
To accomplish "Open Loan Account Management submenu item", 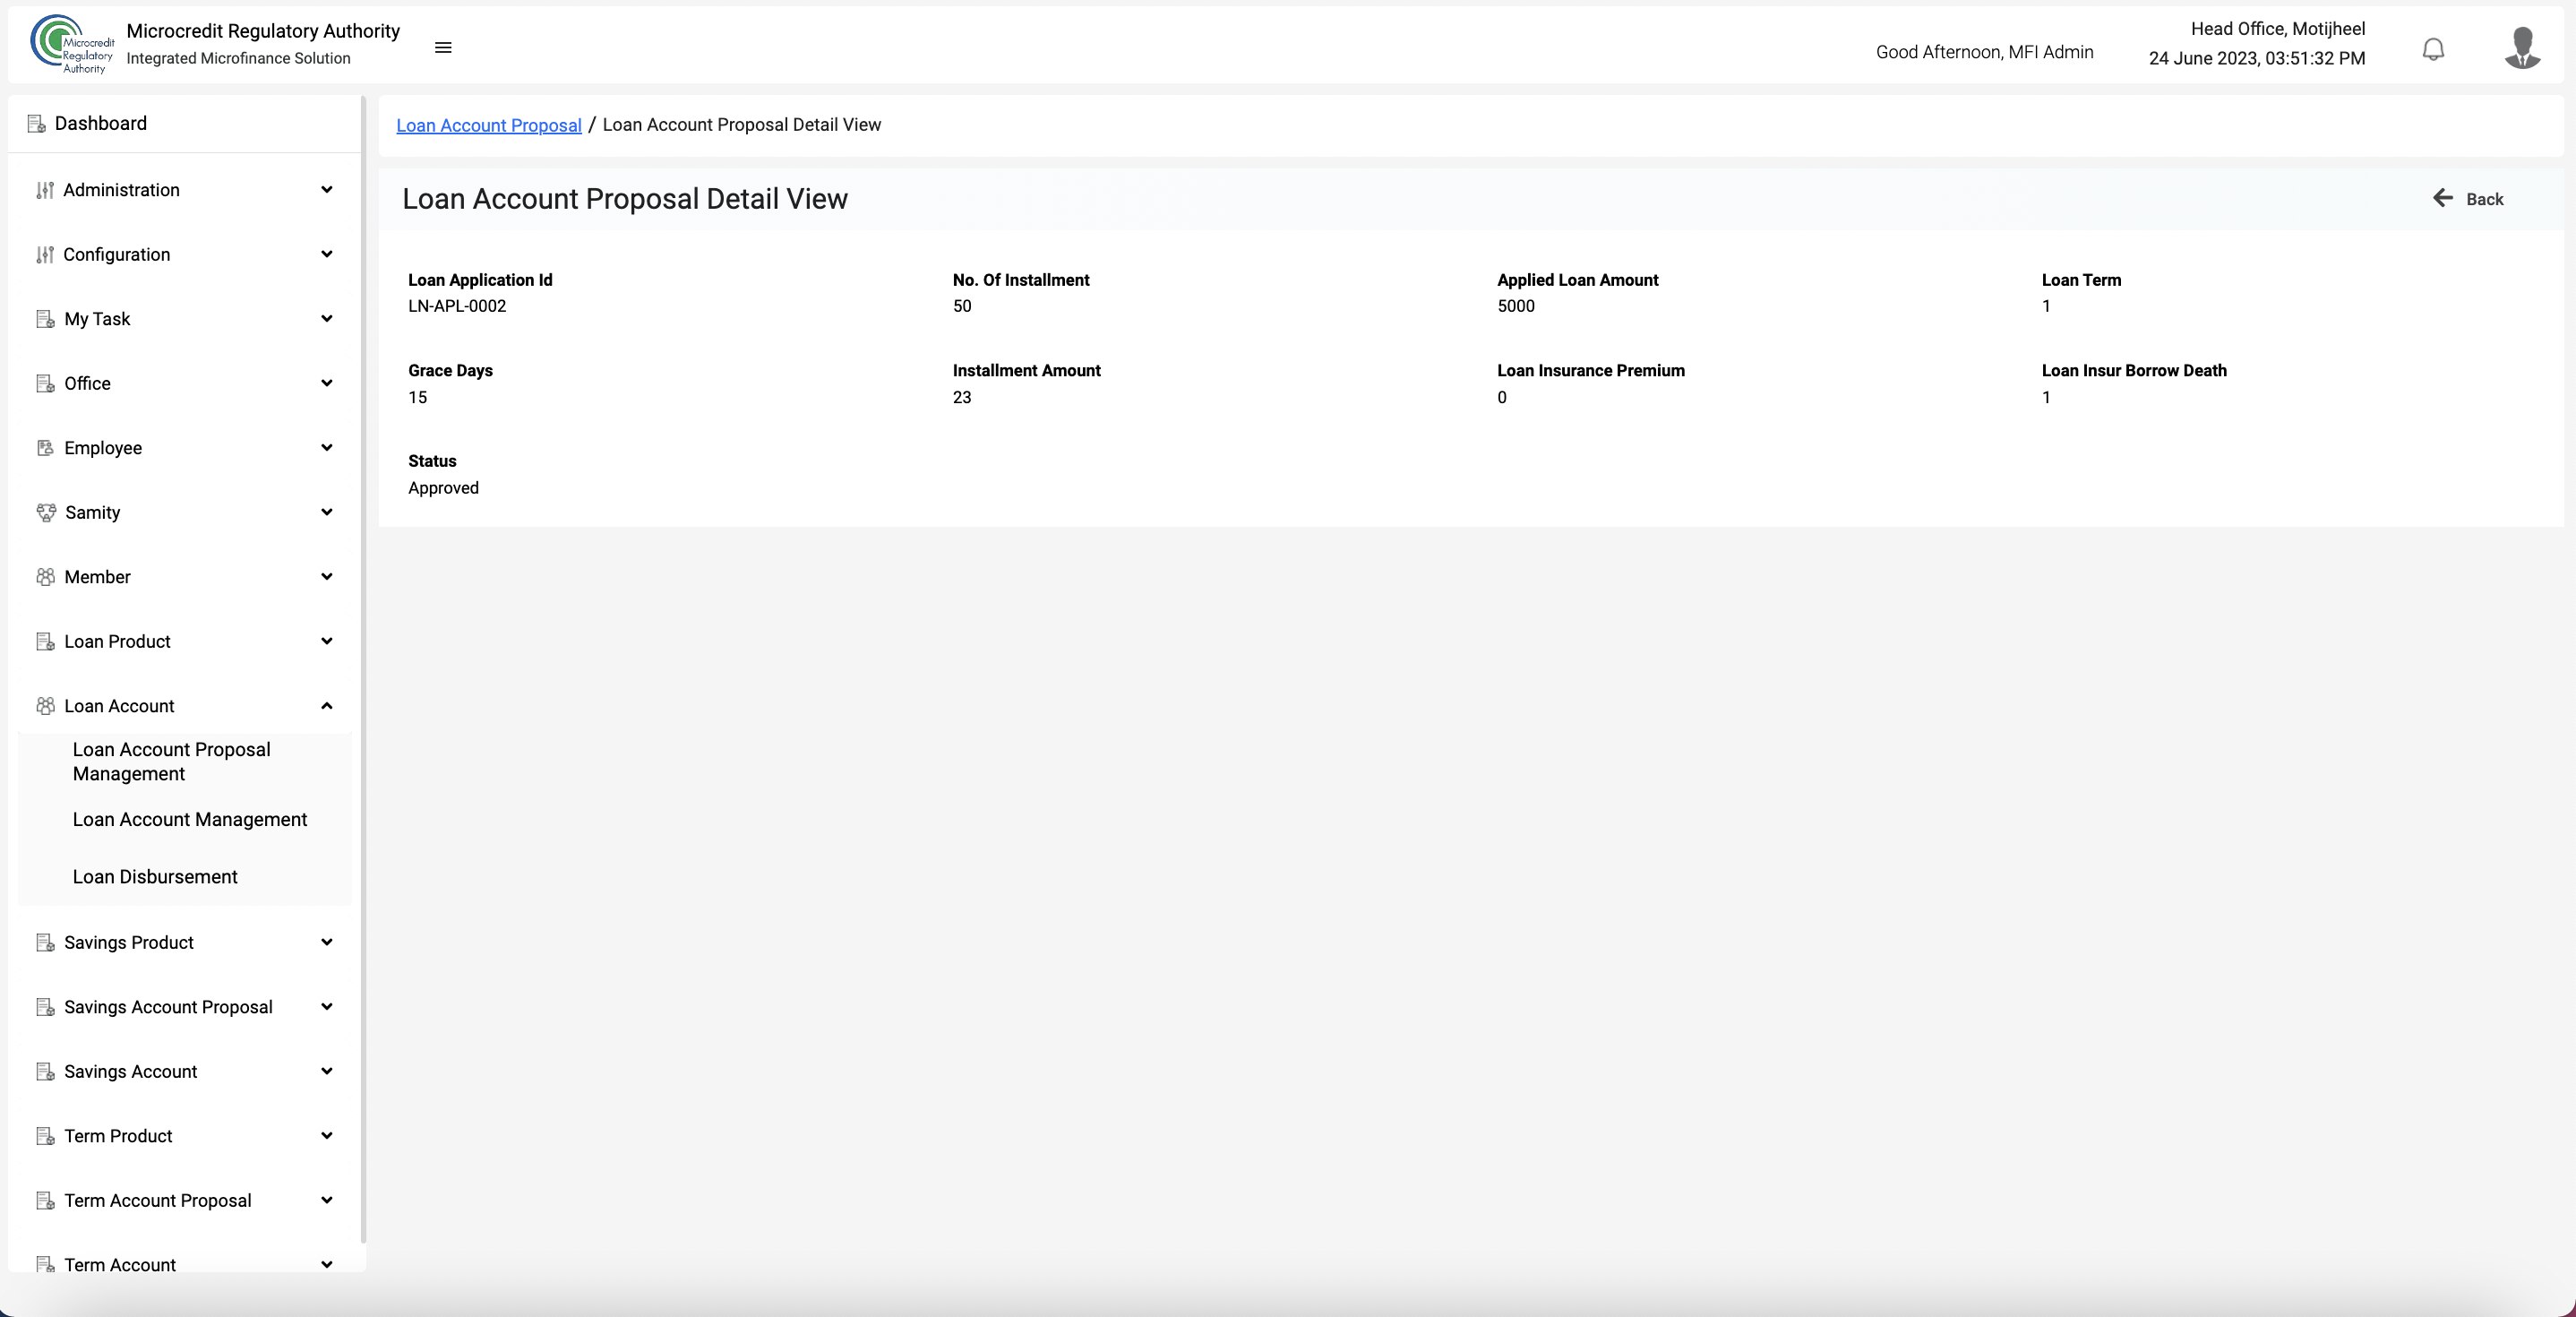I will [x=190, y=820].
